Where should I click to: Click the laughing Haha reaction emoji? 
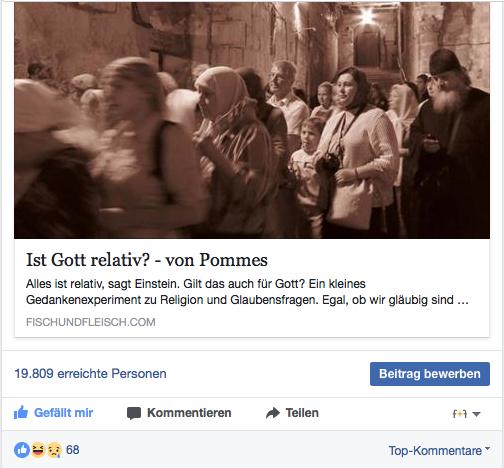pos(38,450)
